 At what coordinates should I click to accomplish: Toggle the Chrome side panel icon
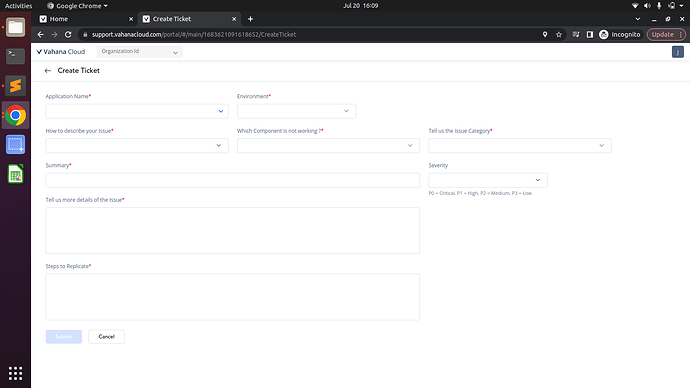click(x=590, y=34)
